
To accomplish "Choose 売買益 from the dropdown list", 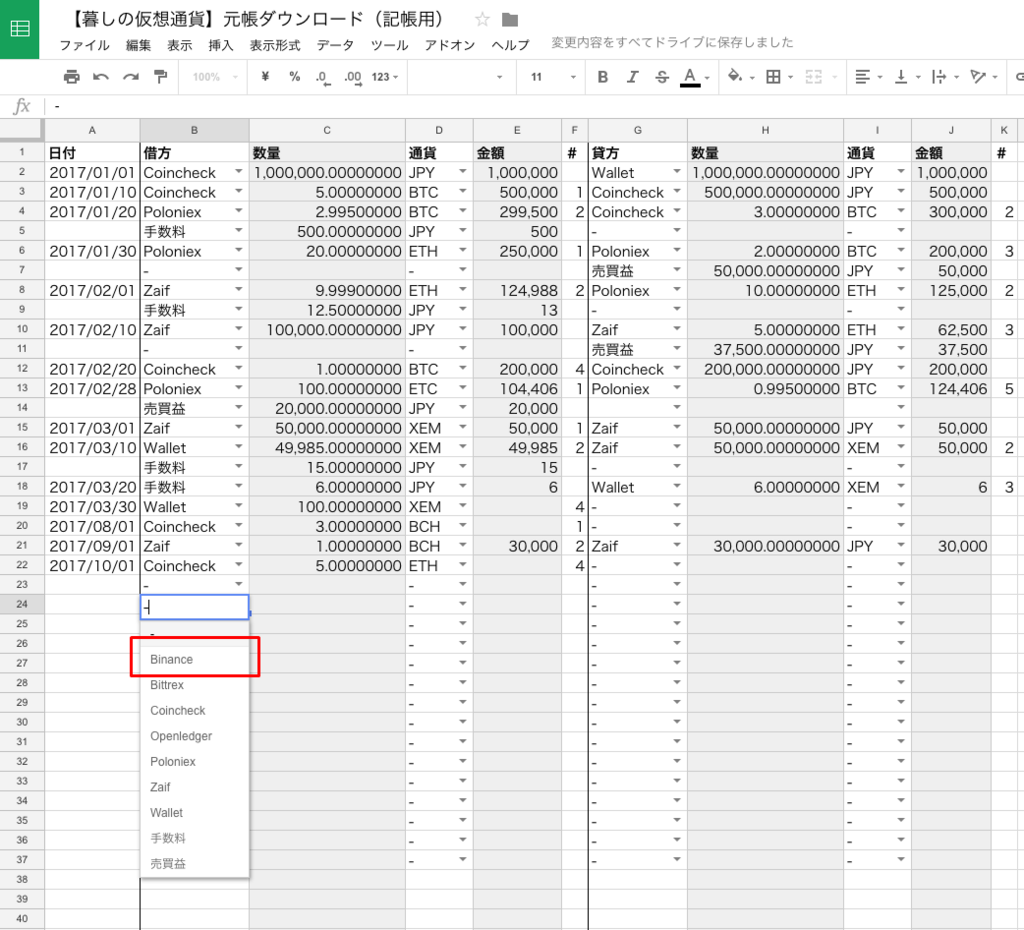I will pos(195,863).
